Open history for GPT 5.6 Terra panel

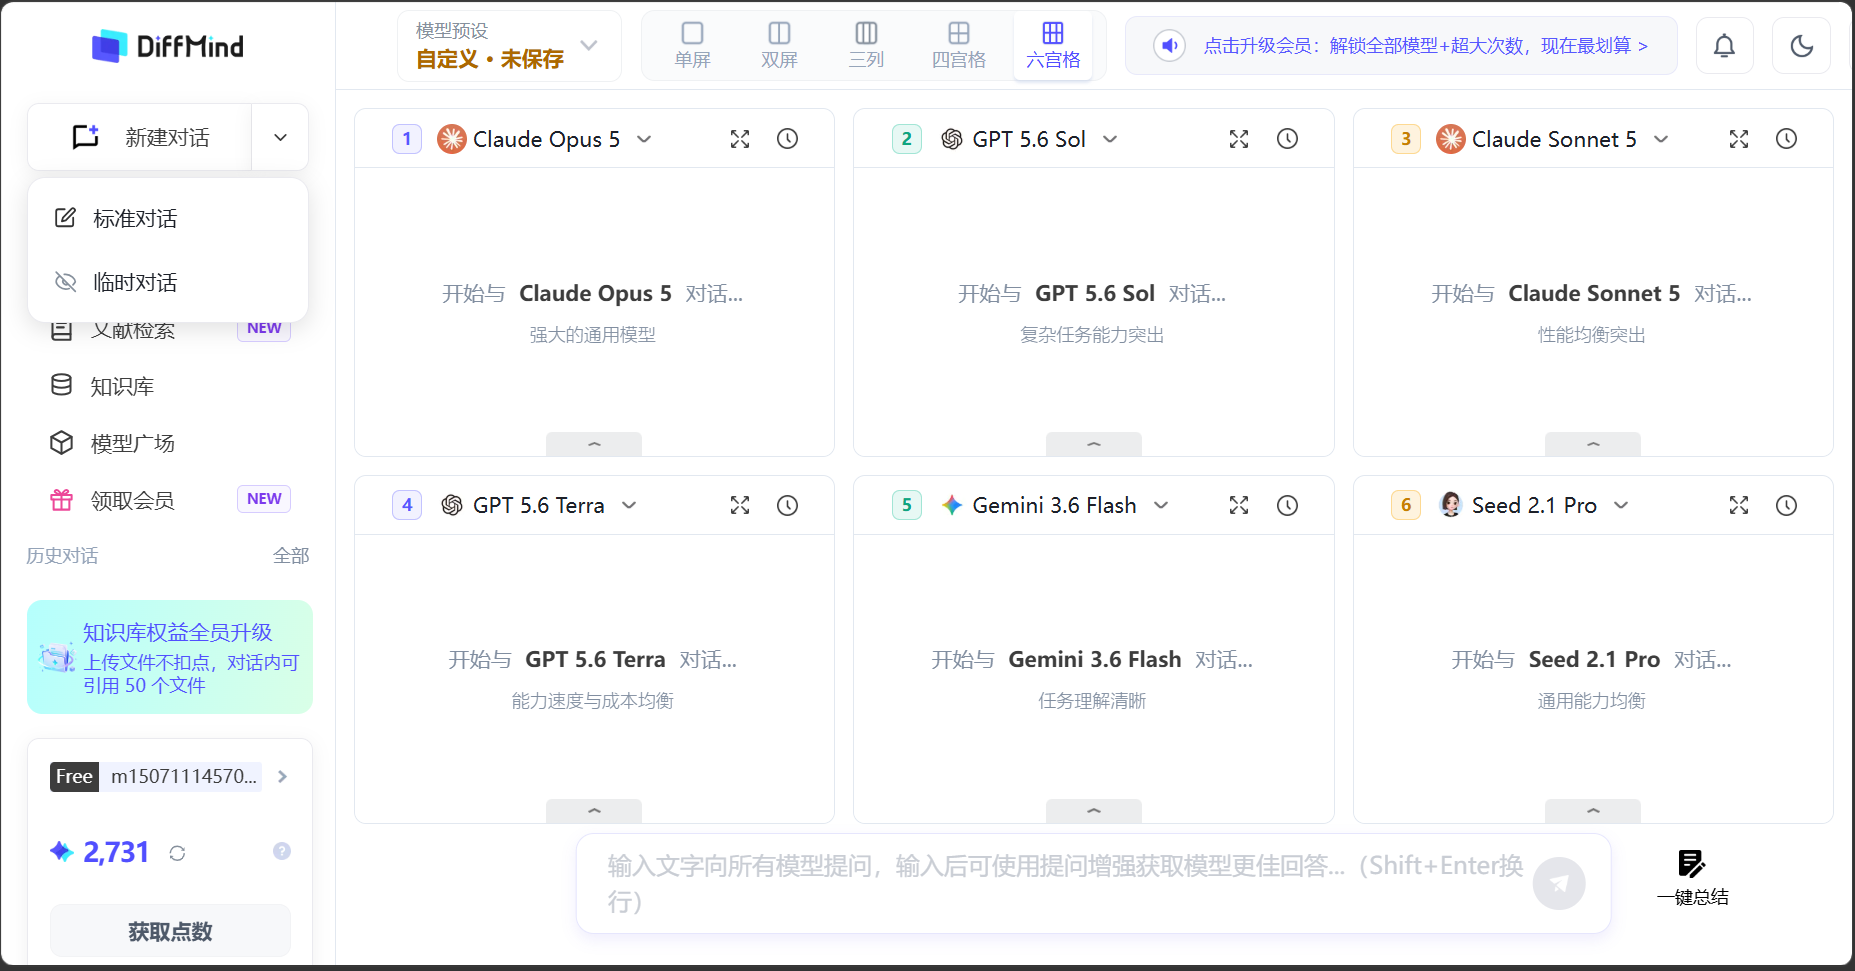point(788,505)
